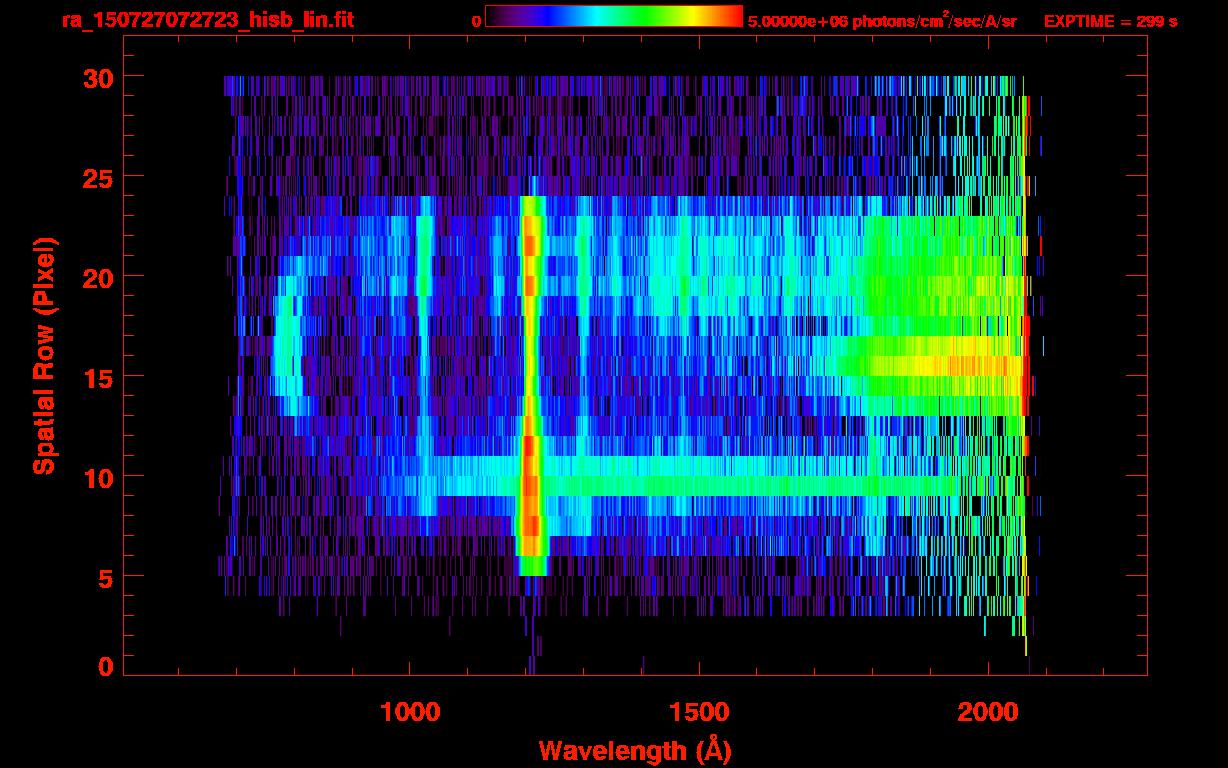This screenshot has width=1228, height=768.
Task: Click the spatial row tick label 5
Action: point(105,577)
